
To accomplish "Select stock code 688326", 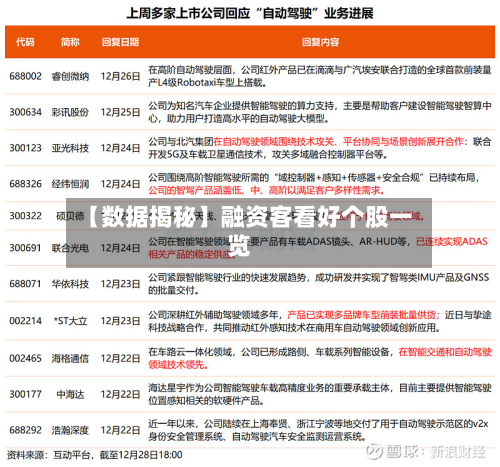I will point(26,184).
